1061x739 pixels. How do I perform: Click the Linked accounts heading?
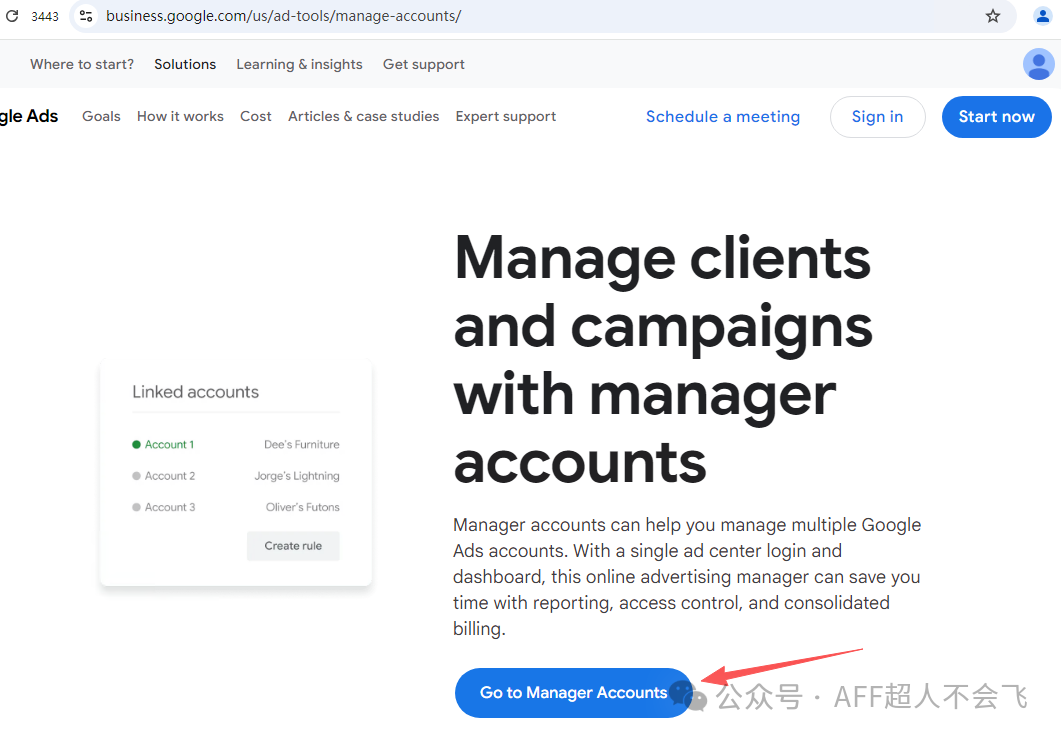click(196, 392)
